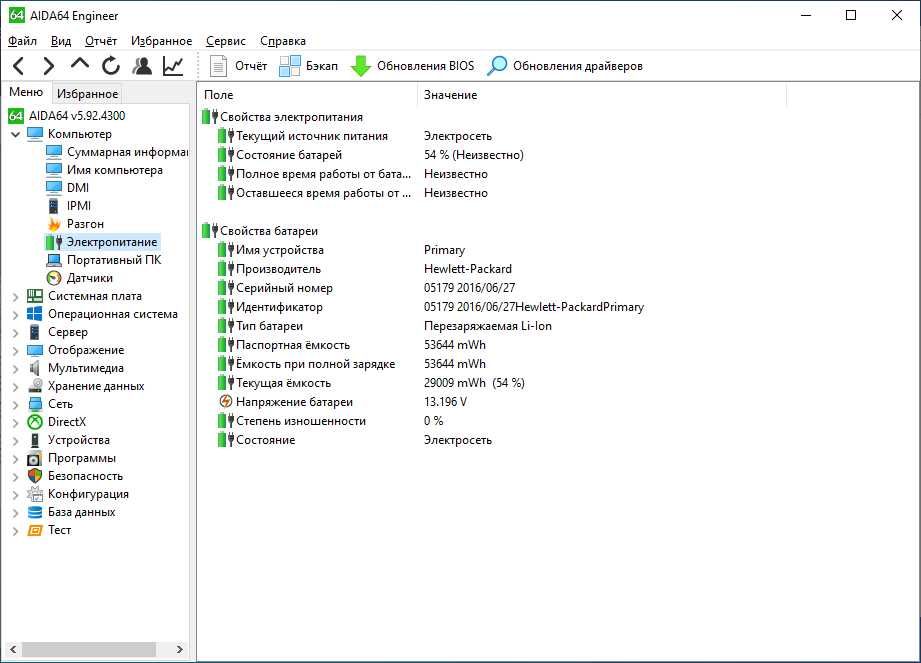The width and height of the screenshot is (921, 663).
Task: Click the Хранение данных drive icon
Action: (x=35, y=386)
